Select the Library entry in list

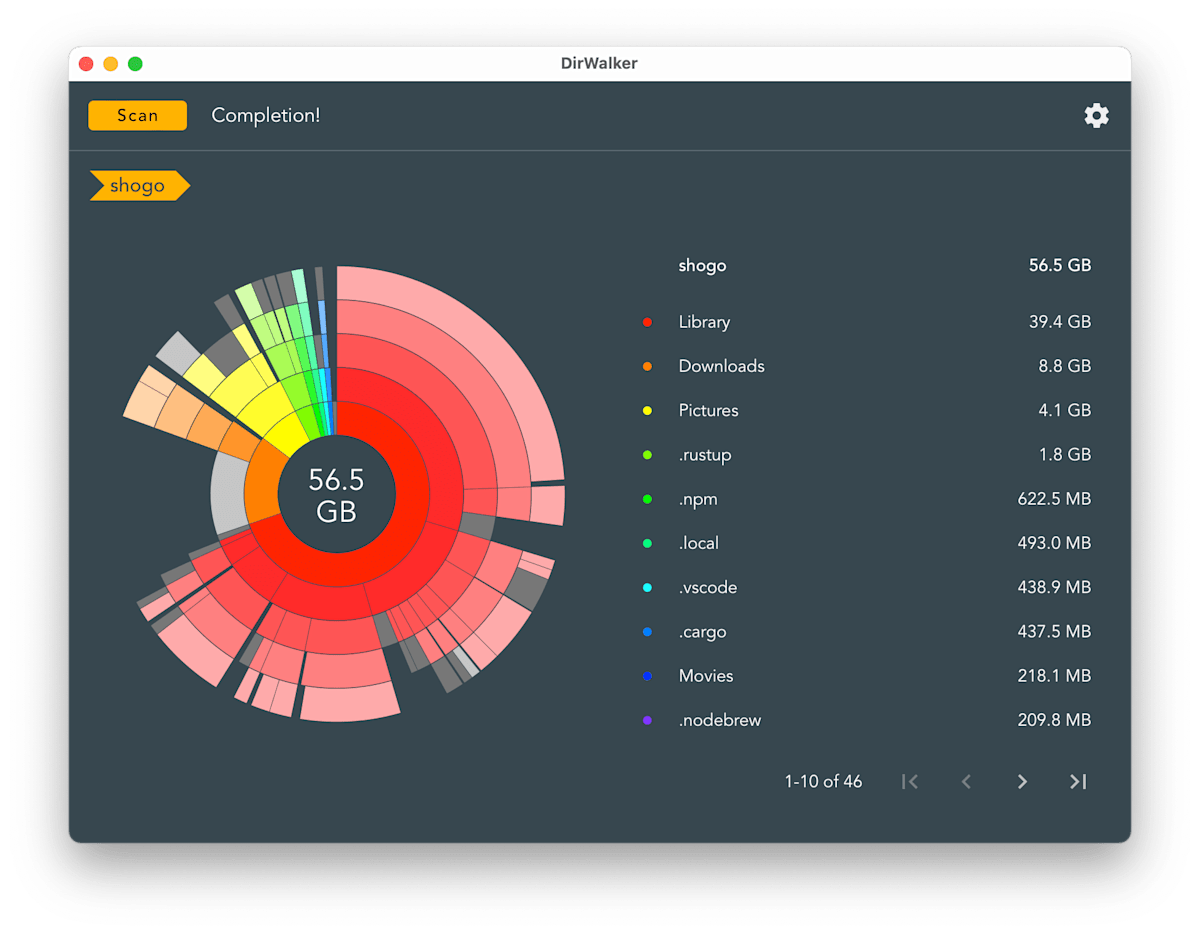point(866,322)
